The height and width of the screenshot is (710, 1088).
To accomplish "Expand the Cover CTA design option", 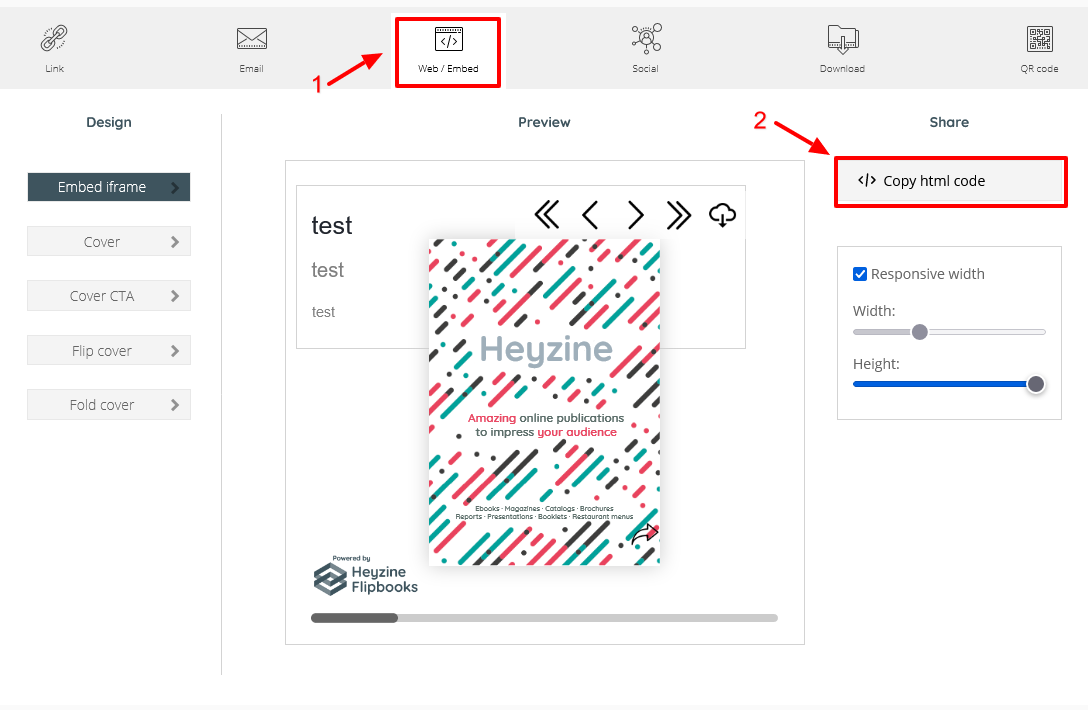I will pyautogui.click(x=109, y=296).
